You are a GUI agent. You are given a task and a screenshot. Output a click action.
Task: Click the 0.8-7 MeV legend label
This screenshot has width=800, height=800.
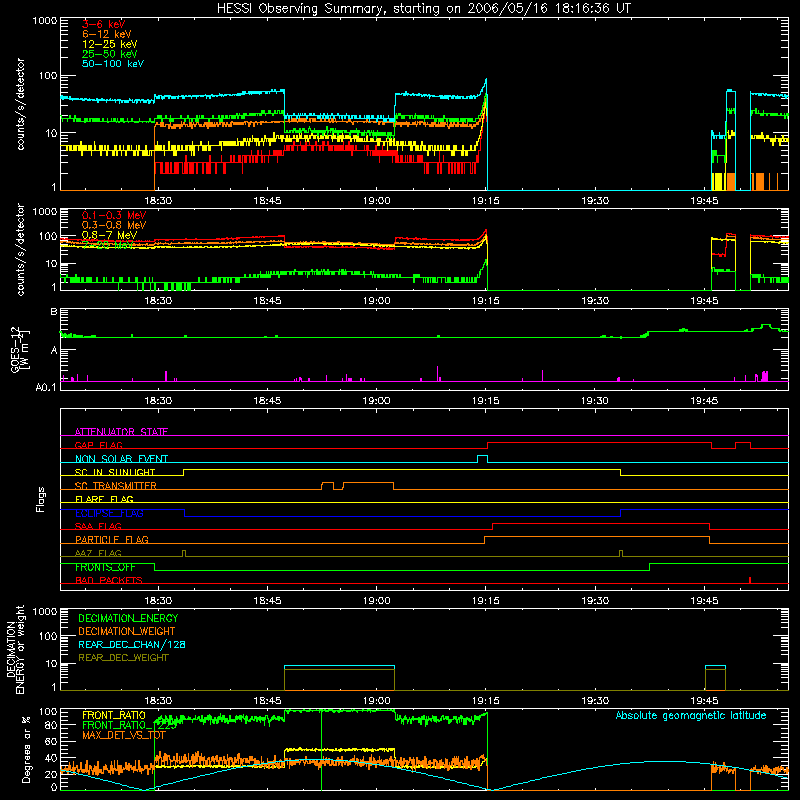click(109, 235)
